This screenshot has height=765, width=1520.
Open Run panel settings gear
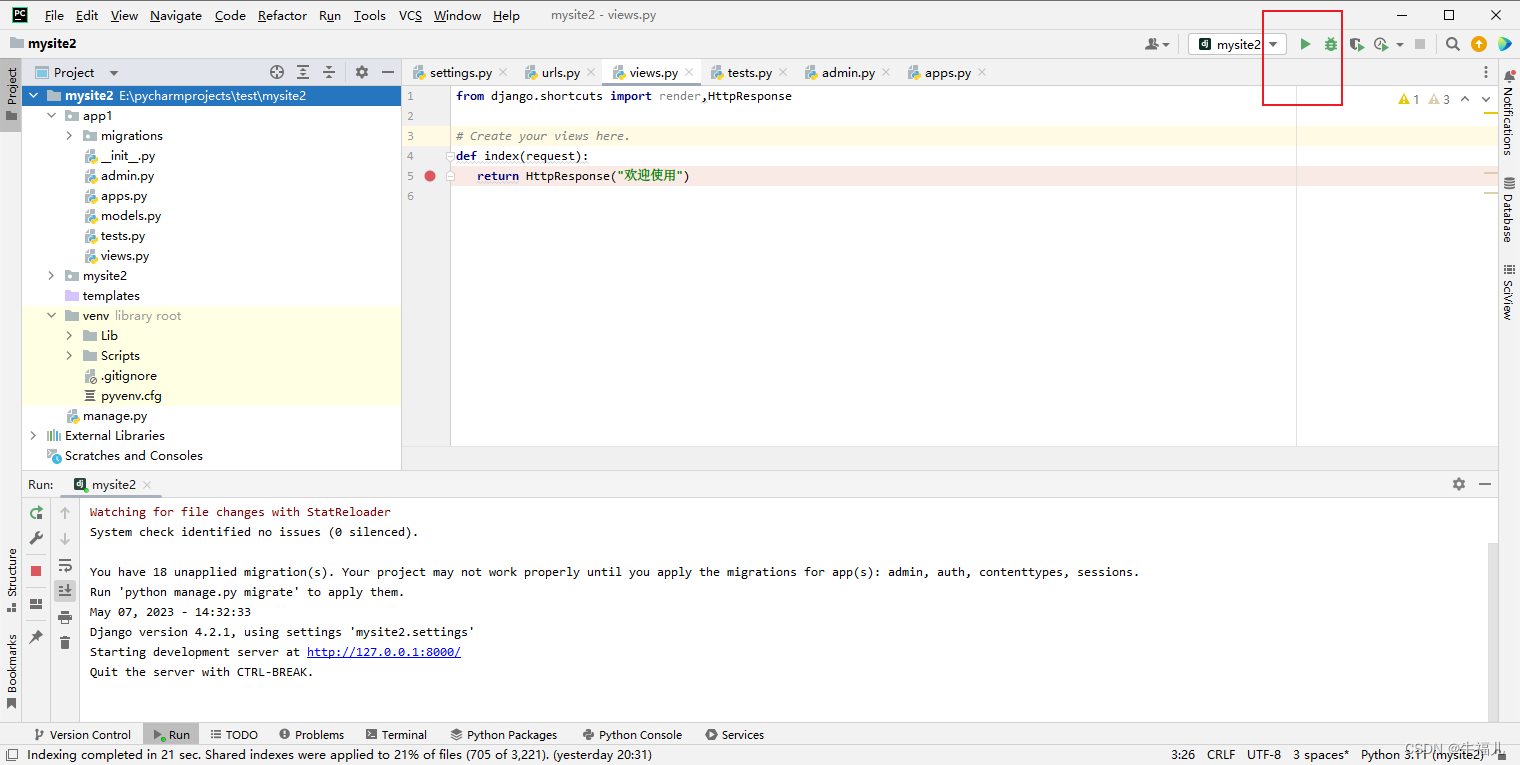click(1459, 484)
